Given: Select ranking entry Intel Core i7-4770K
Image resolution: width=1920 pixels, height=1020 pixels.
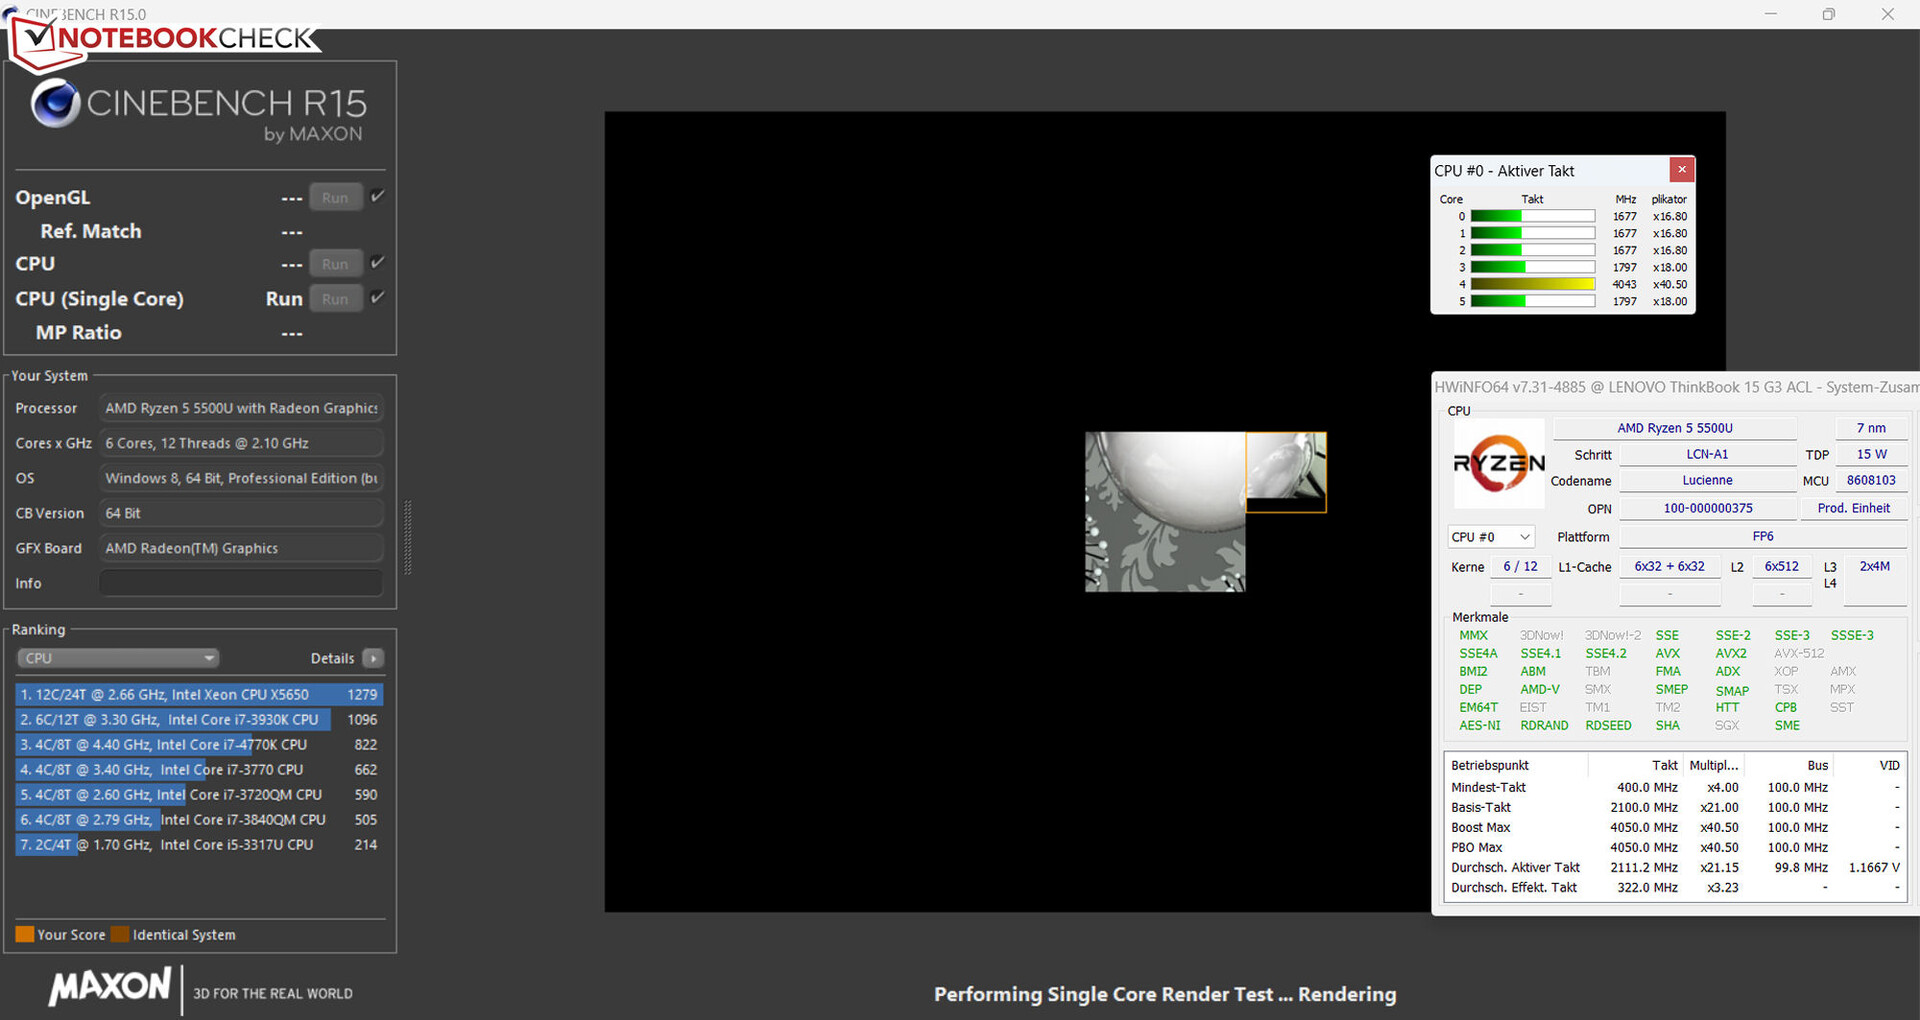Looking at the screenshot, I should tap(199, 744).
